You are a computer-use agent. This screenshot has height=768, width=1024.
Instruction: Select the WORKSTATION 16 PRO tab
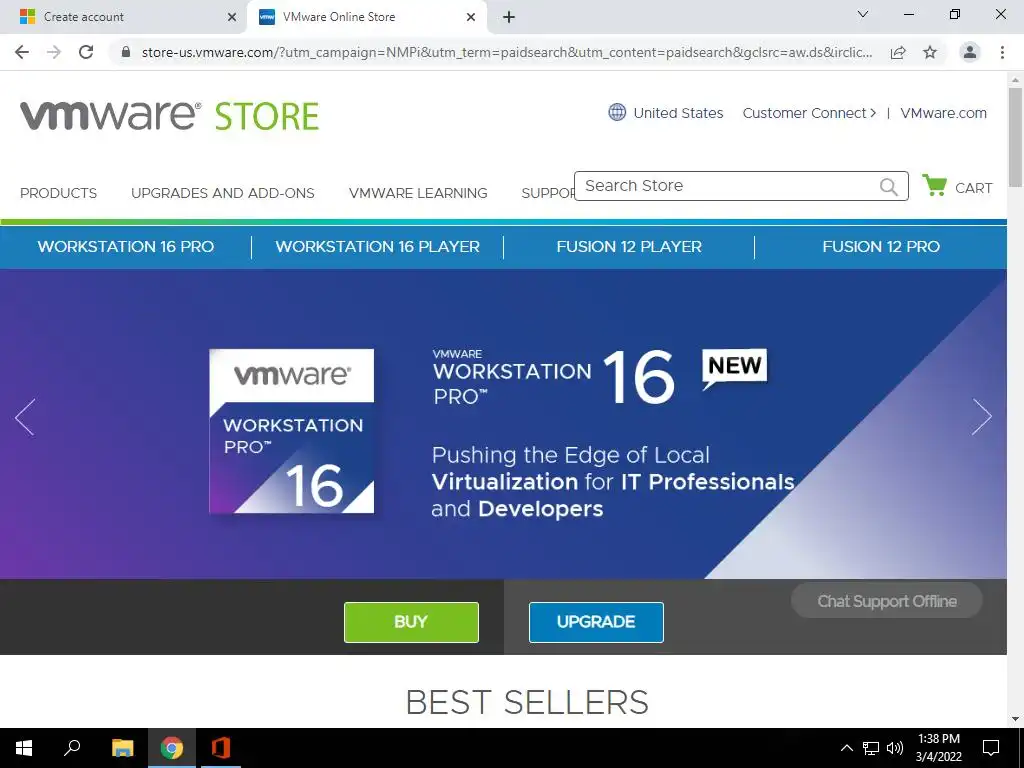(125, 247)
